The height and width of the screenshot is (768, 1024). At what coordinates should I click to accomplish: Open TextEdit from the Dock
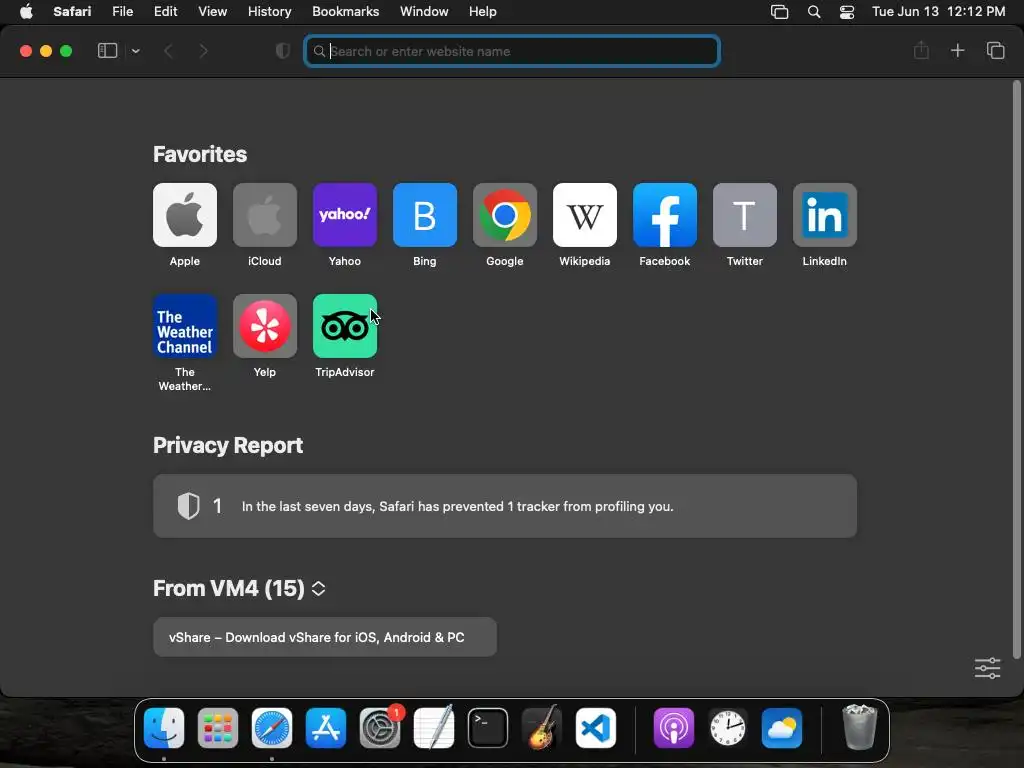click(x=434, y=728)
